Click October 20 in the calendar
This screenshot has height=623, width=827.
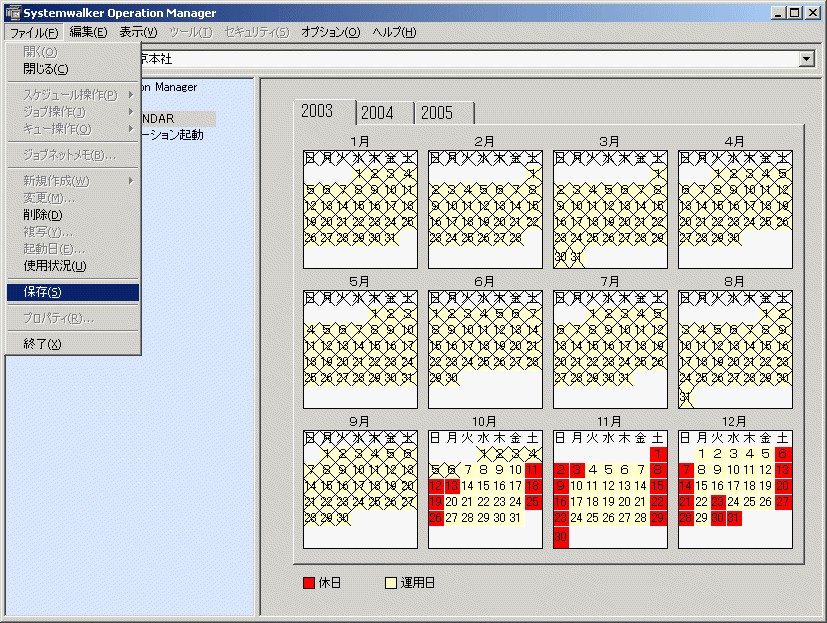coord(451,502)
